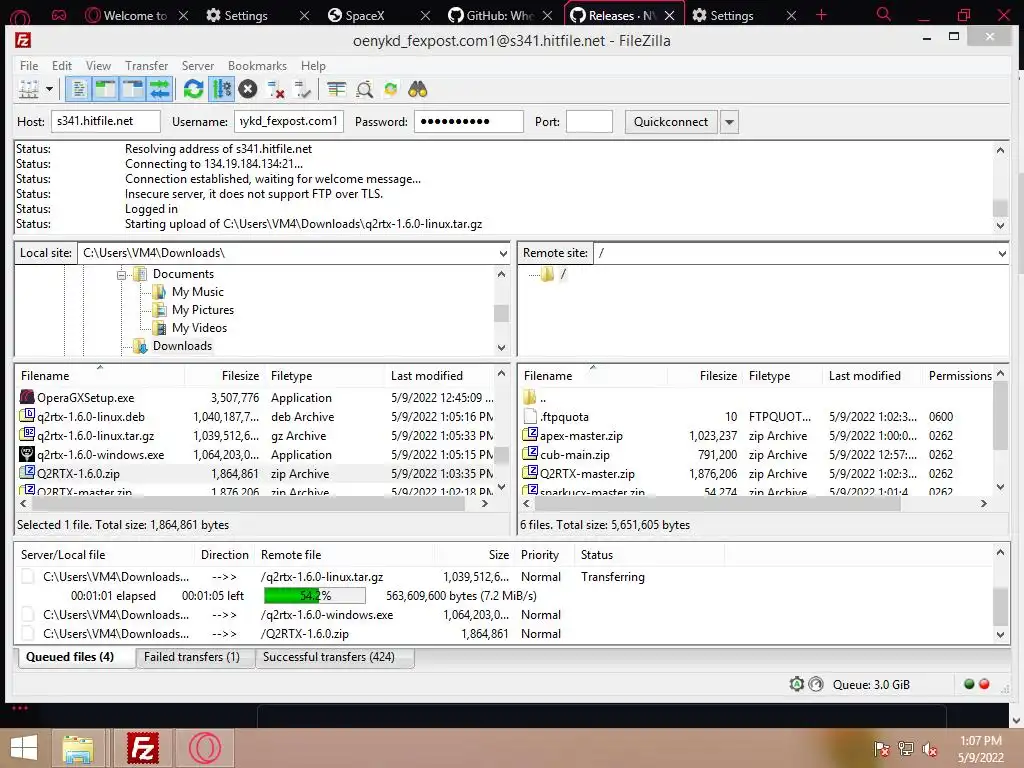Select Q2RTX-master.zip in remote list
Viewport: 1024px width, 768px height.
(587, 473)
